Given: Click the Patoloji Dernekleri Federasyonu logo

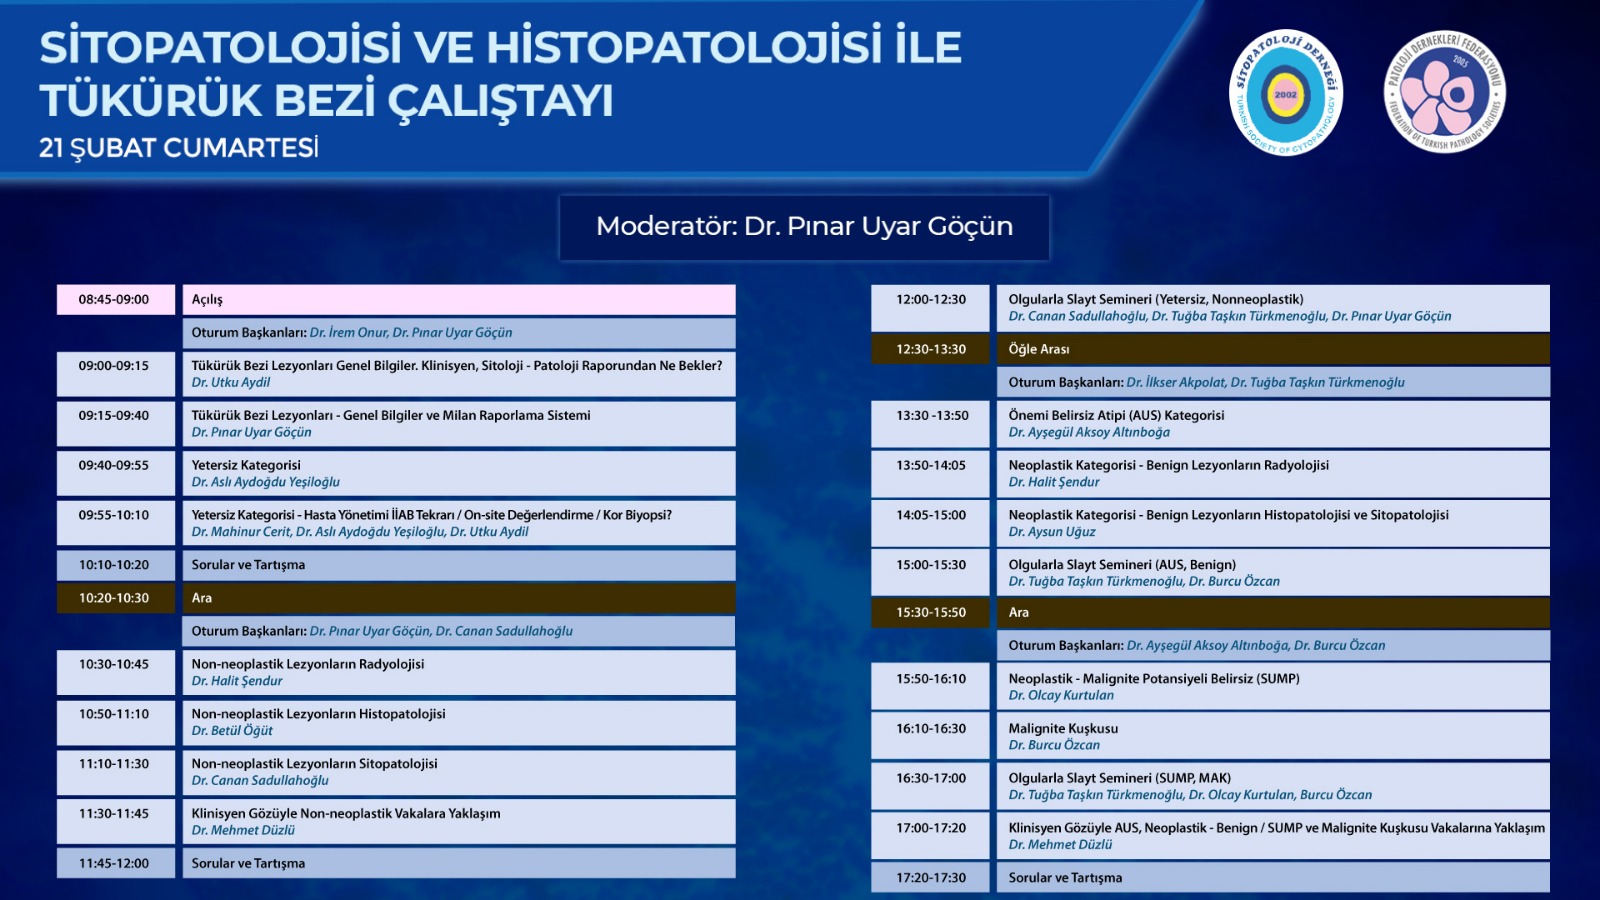Looking at the screenshot, I should (1444, 93).
